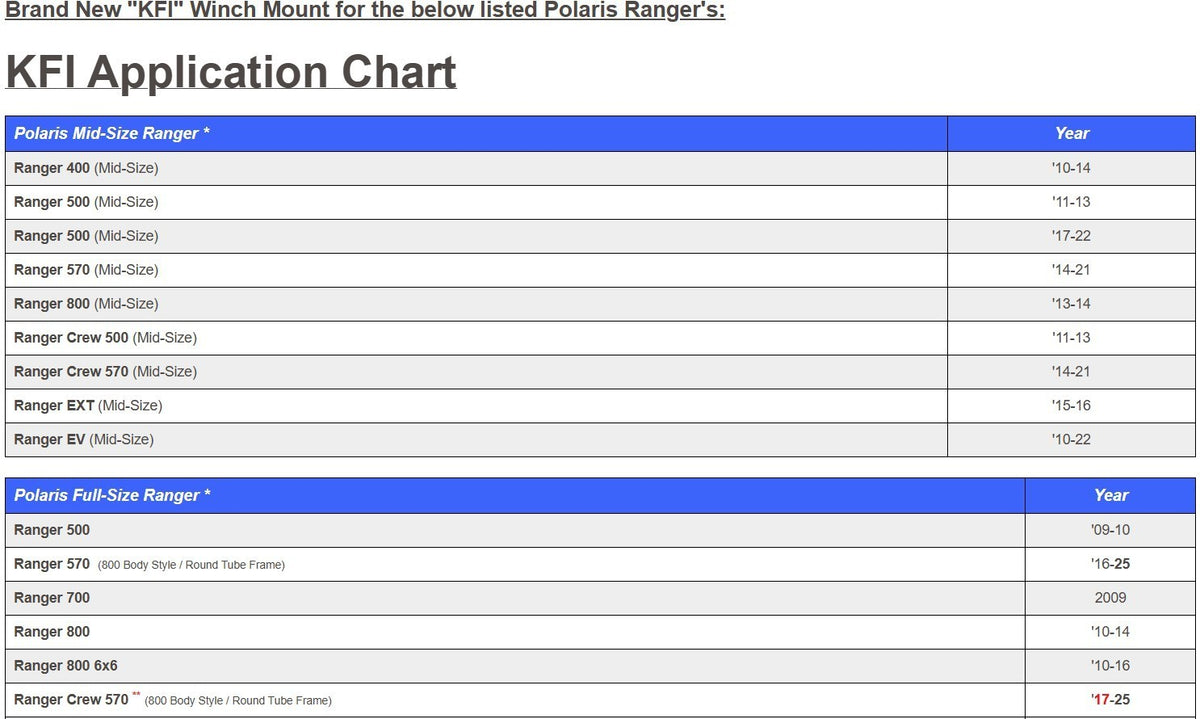
Task: Click the Ranger Crew 500 (Mid-Size) row
Action: (x=600, y=338)
